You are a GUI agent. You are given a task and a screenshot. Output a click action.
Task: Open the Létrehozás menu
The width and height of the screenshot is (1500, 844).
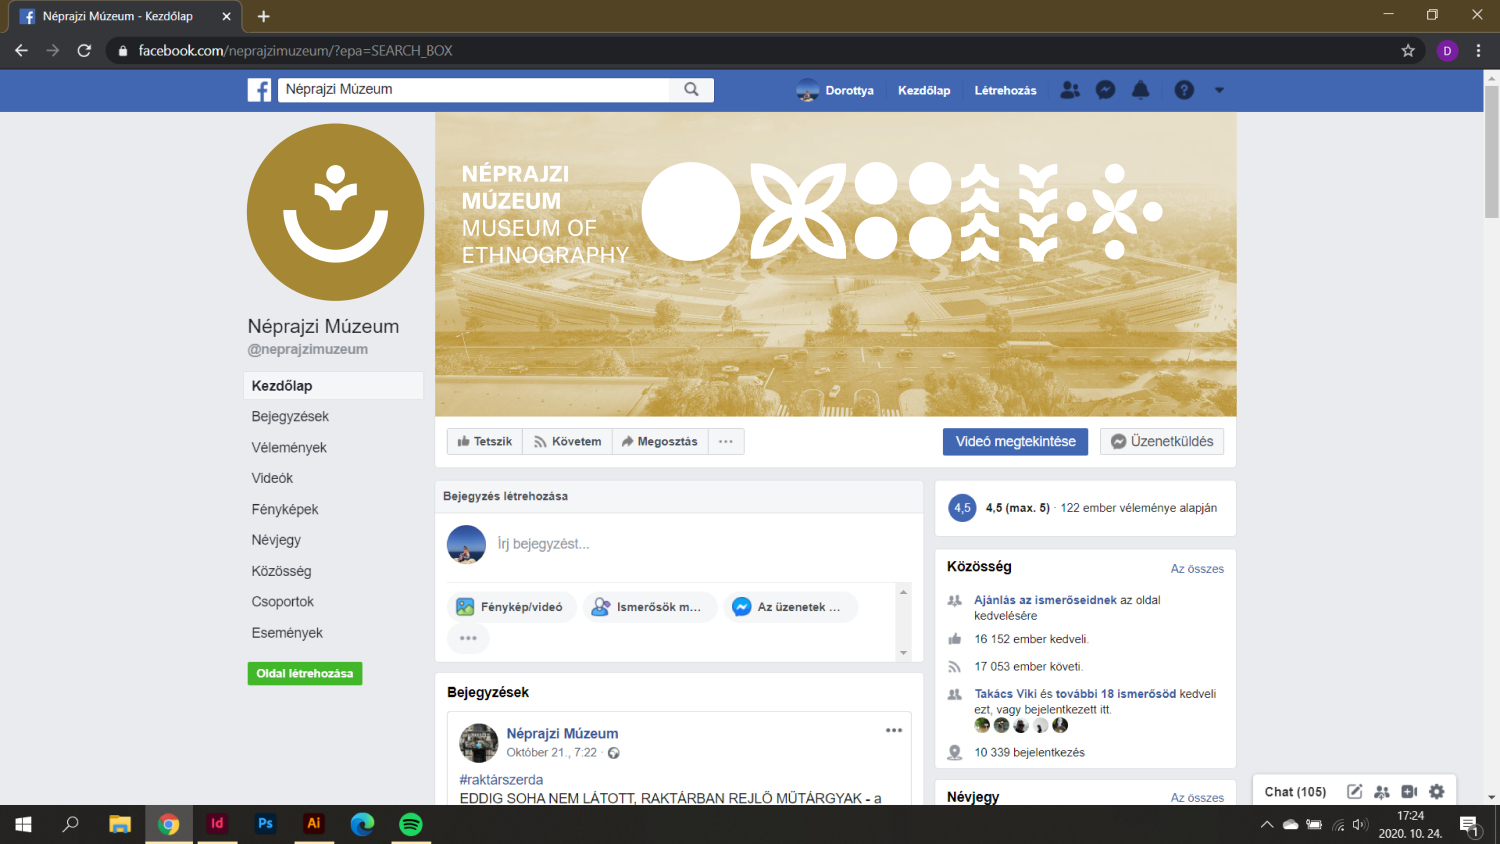[1005, 90]
